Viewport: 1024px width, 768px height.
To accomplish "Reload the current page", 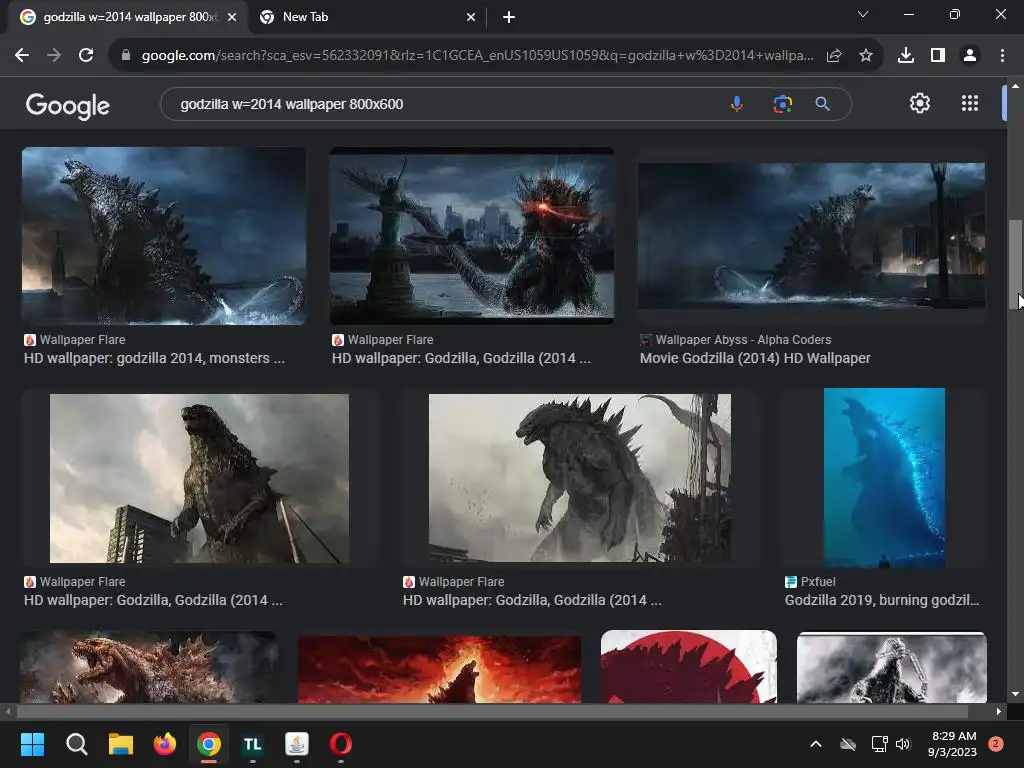I will (86, 56).
